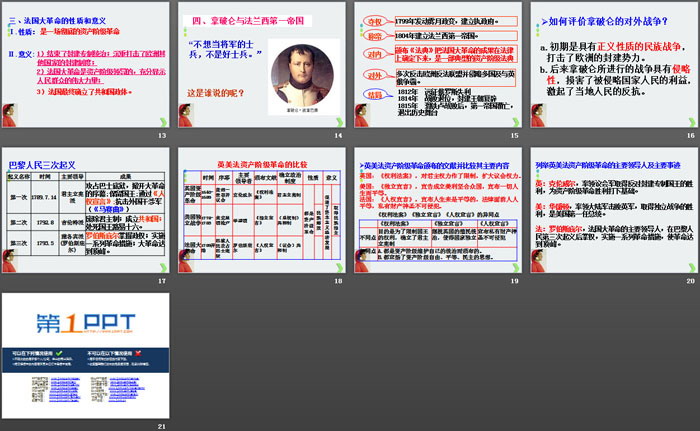Select slide 20 thumbnail listing revolution leaders
Image resolution: width=700 pixels, height=431 pixels.
click(614, 210)
